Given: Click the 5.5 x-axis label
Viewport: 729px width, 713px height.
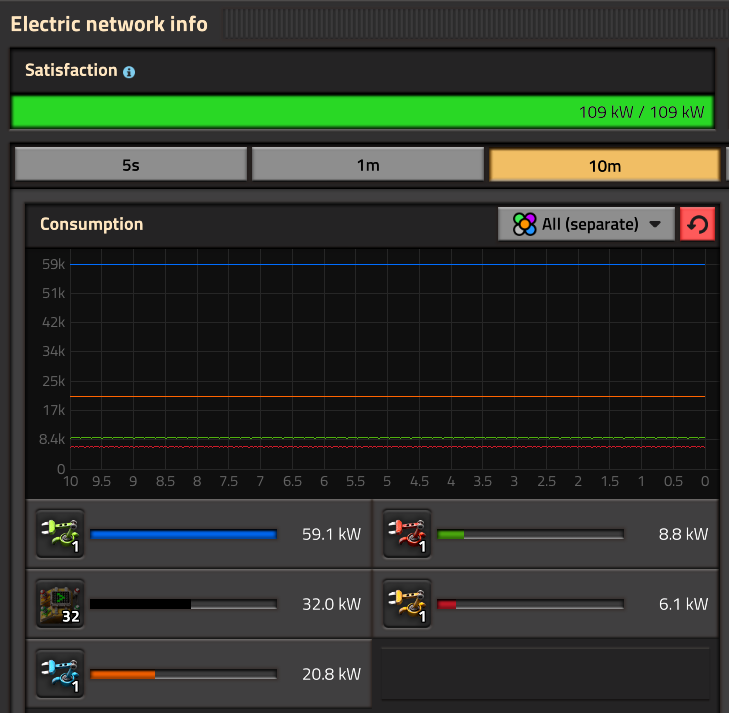Looking at the screenshot, I should [355, 481].
